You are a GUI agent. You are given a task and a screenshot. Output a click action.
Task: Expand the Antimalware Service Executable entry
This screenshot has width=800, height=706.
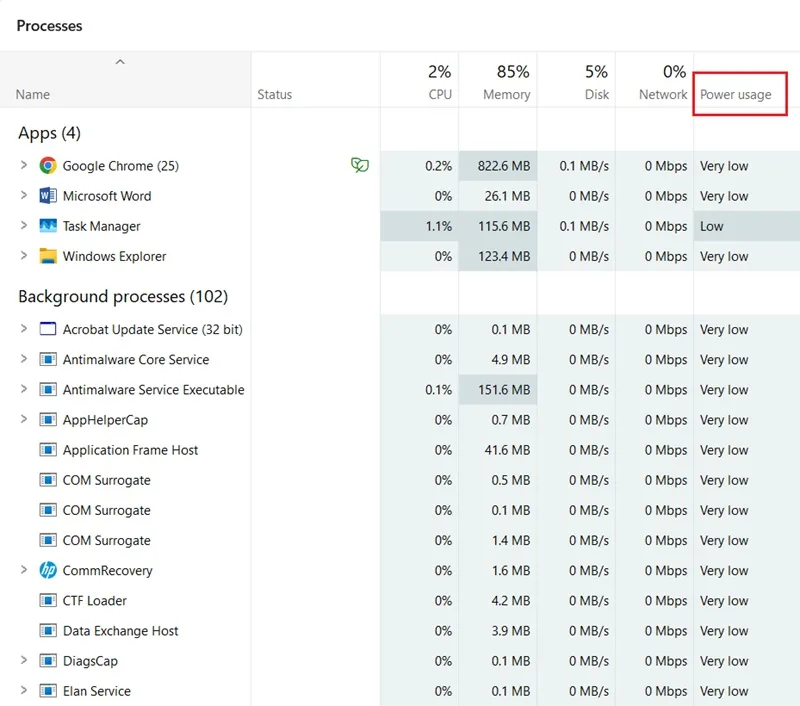tap(23, 389)
